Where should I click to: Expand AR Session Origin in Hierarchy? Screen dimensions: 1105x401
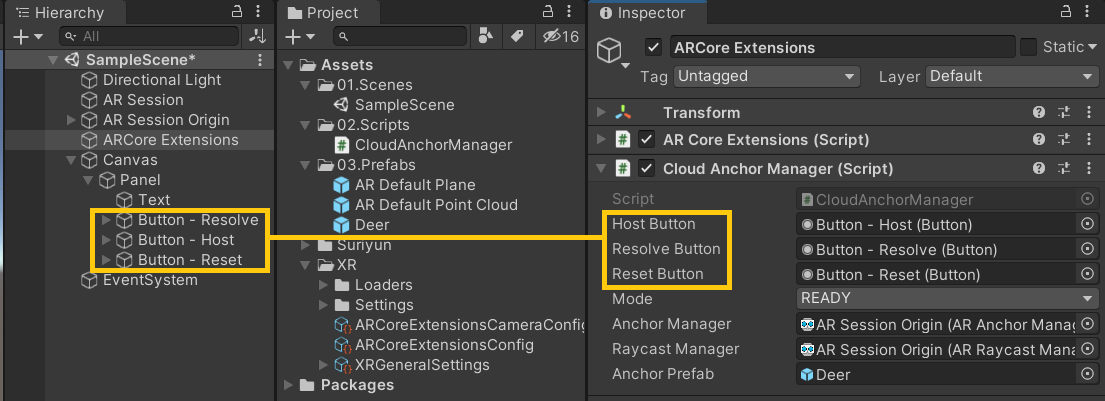coord(71,120)
